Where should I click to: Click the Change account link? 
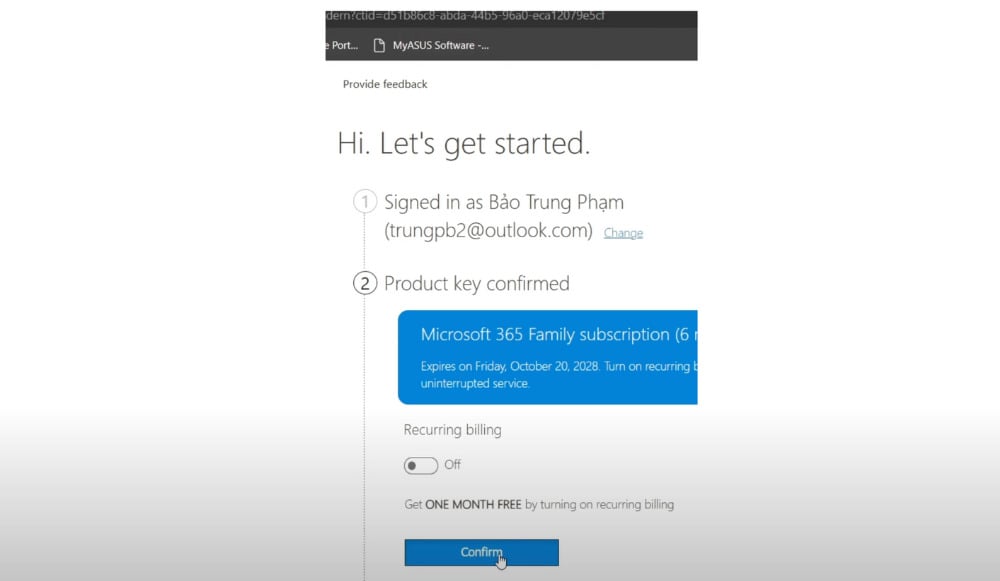pos(623,233)
